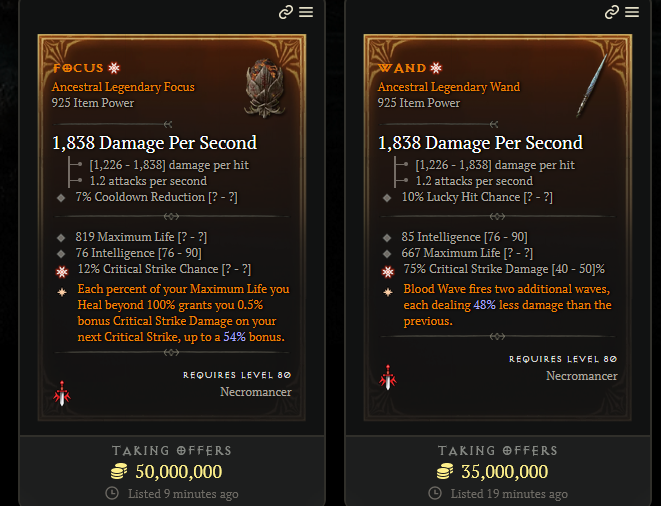Screen dimensions: 661x506
Task: Open the hamburger menu above the Wand card
Action: (631, 13)
